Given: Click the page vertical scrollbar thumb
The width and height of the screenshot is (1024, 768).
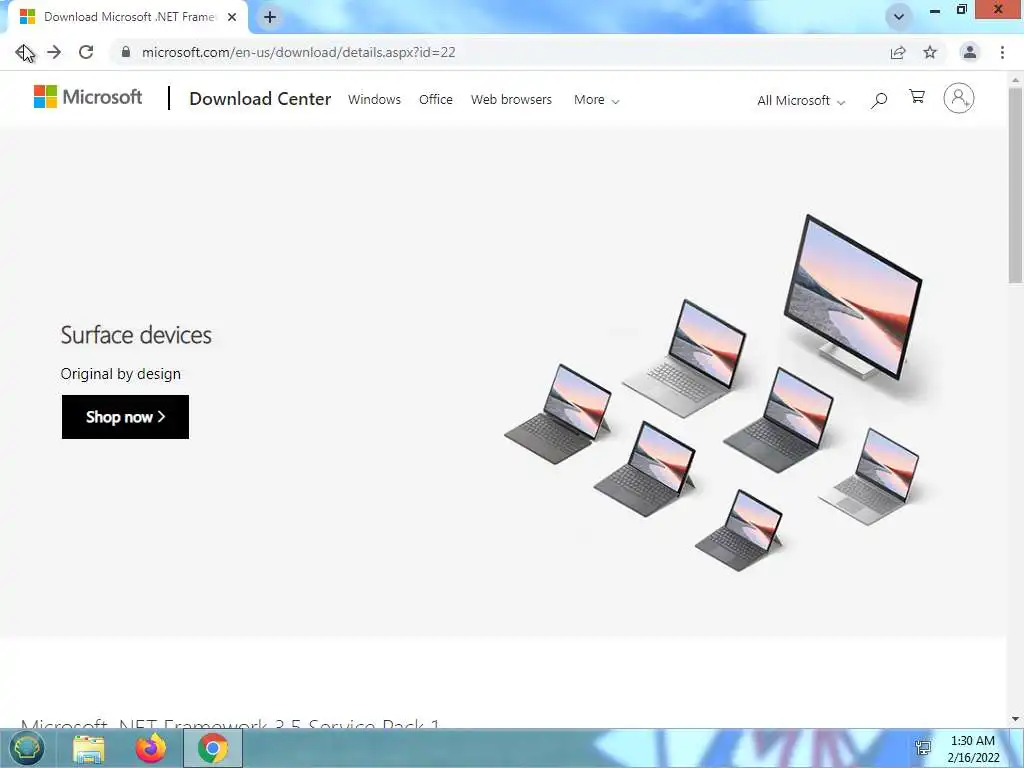Looking at the screenshot, I should [1015, 185].
